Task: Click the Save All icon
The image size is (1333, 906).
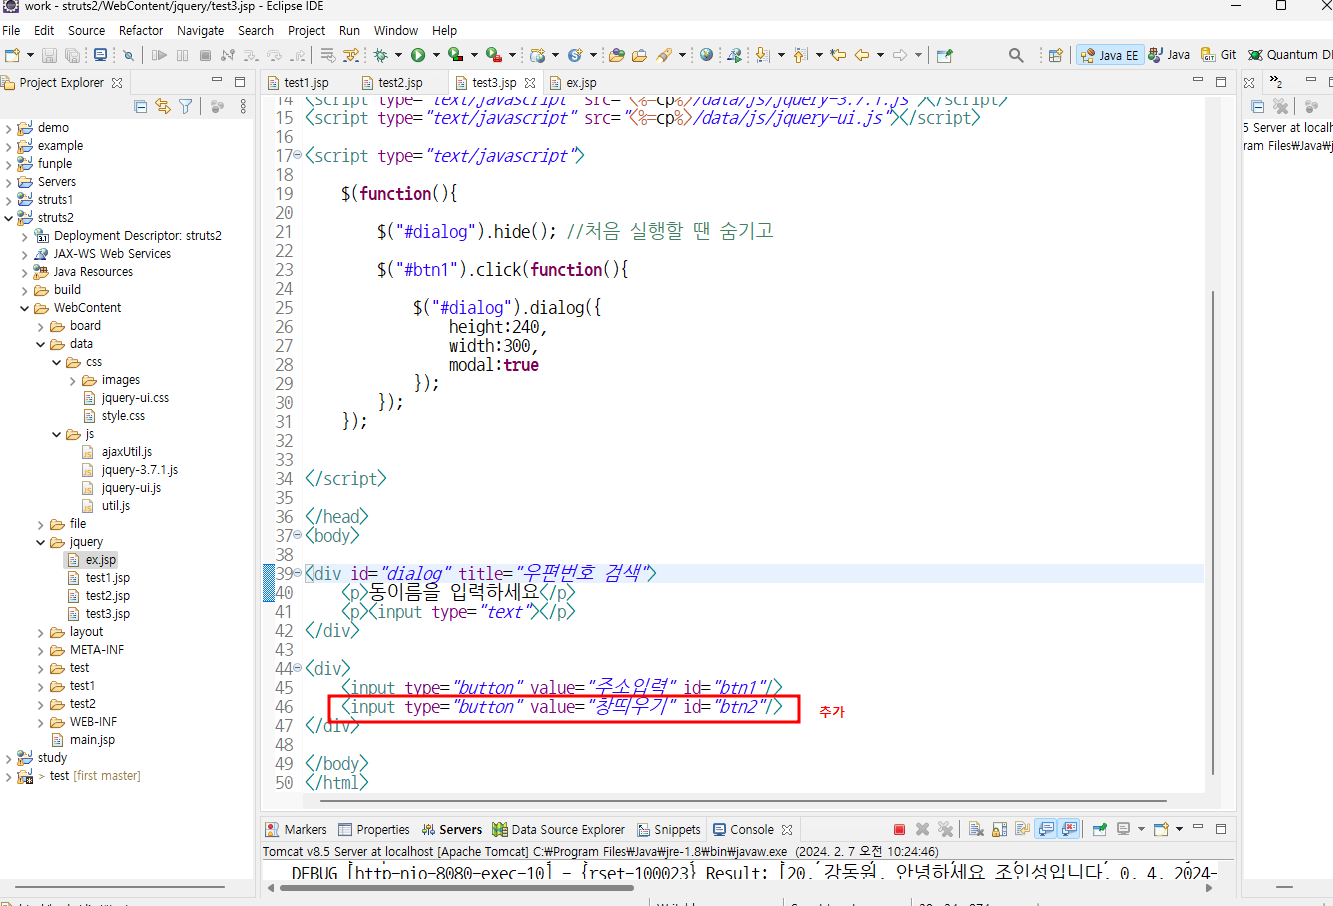Action: click(x=73, y=55)
